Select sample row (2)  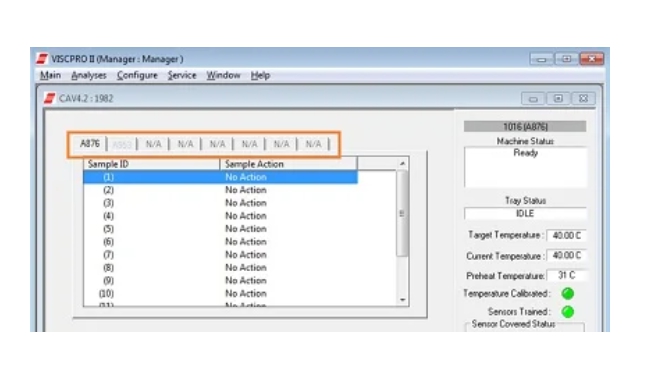(220, 190)
